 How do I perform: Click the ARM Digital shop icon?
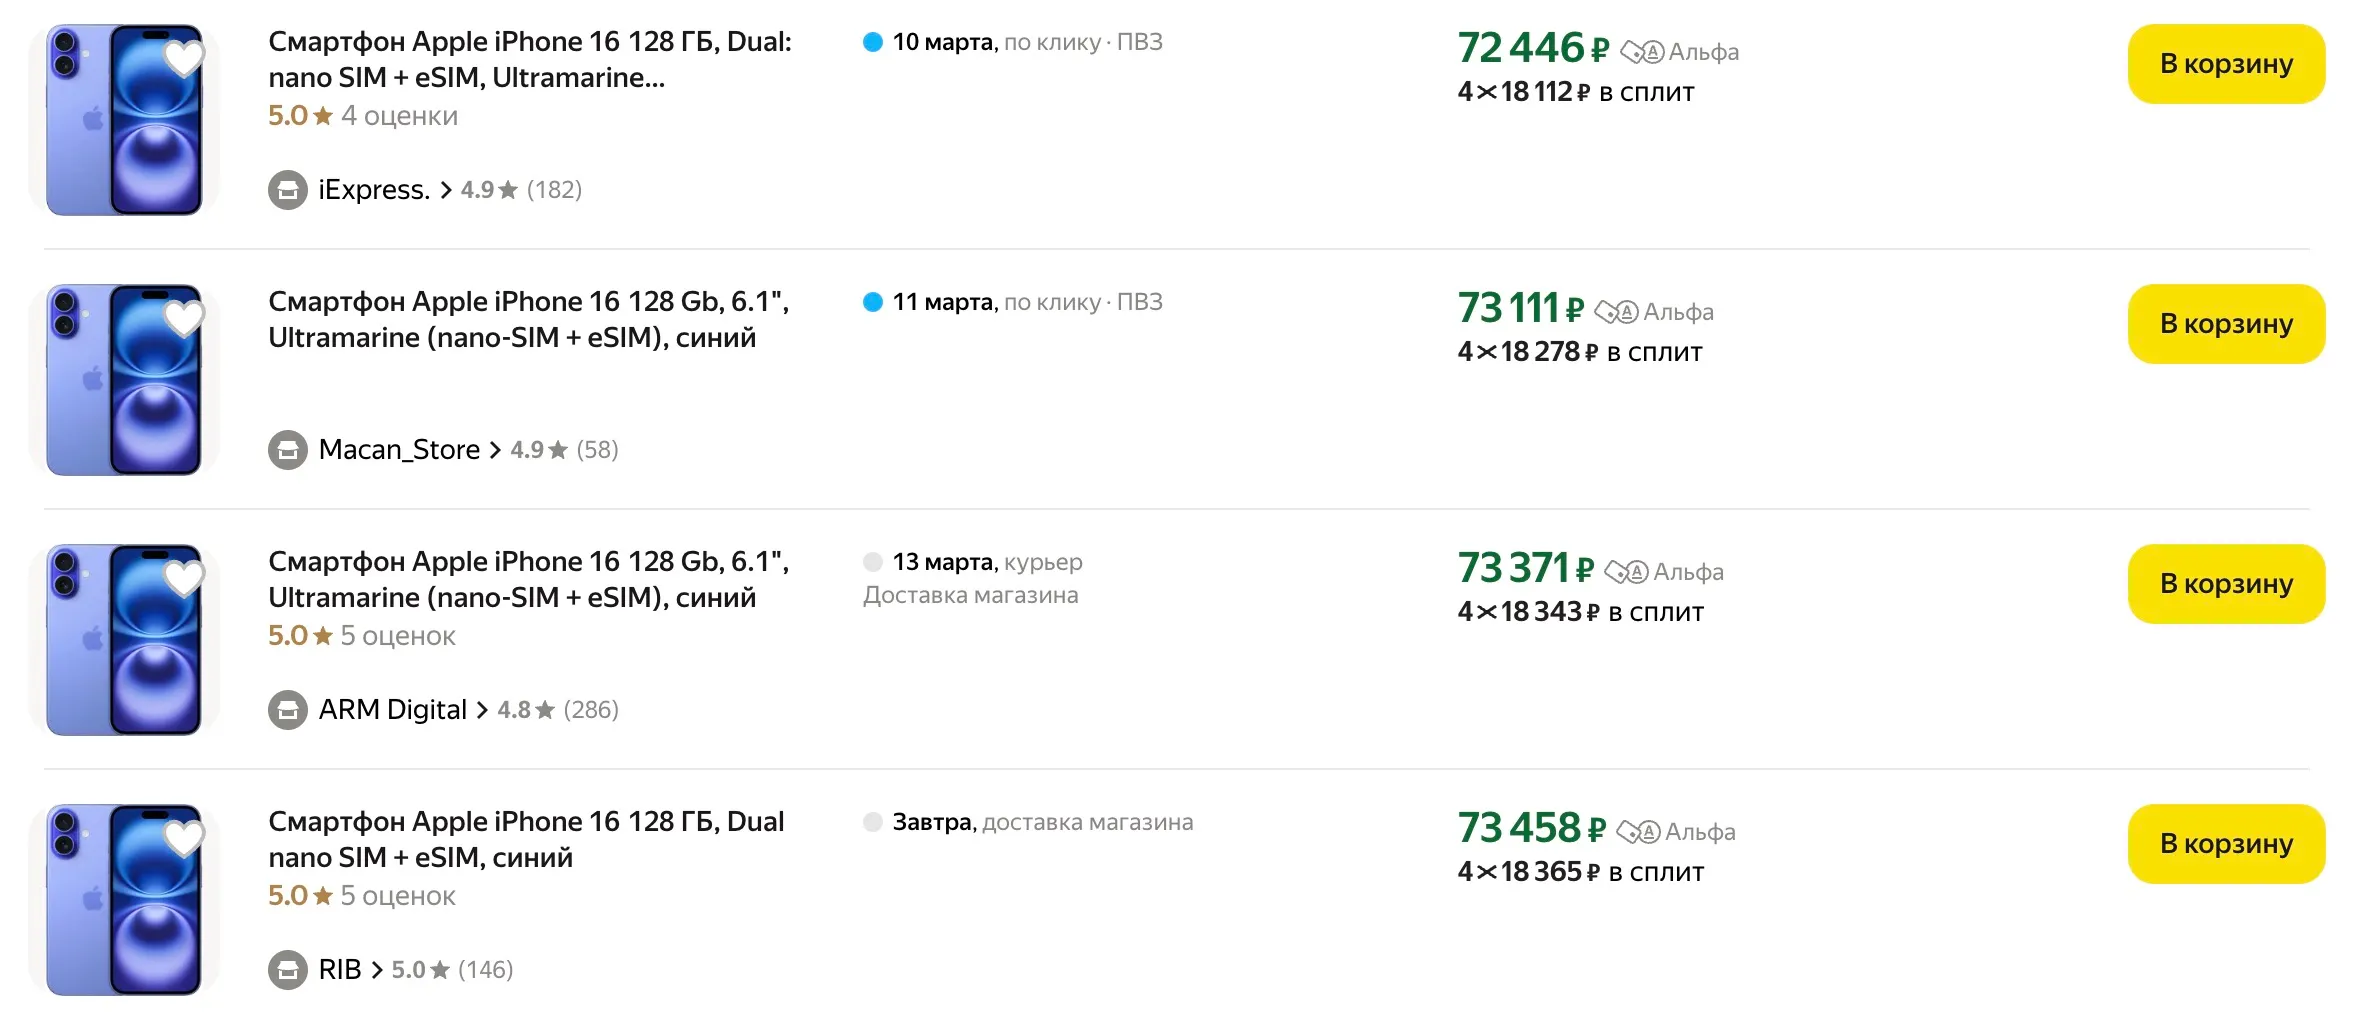tap(288, 710)
